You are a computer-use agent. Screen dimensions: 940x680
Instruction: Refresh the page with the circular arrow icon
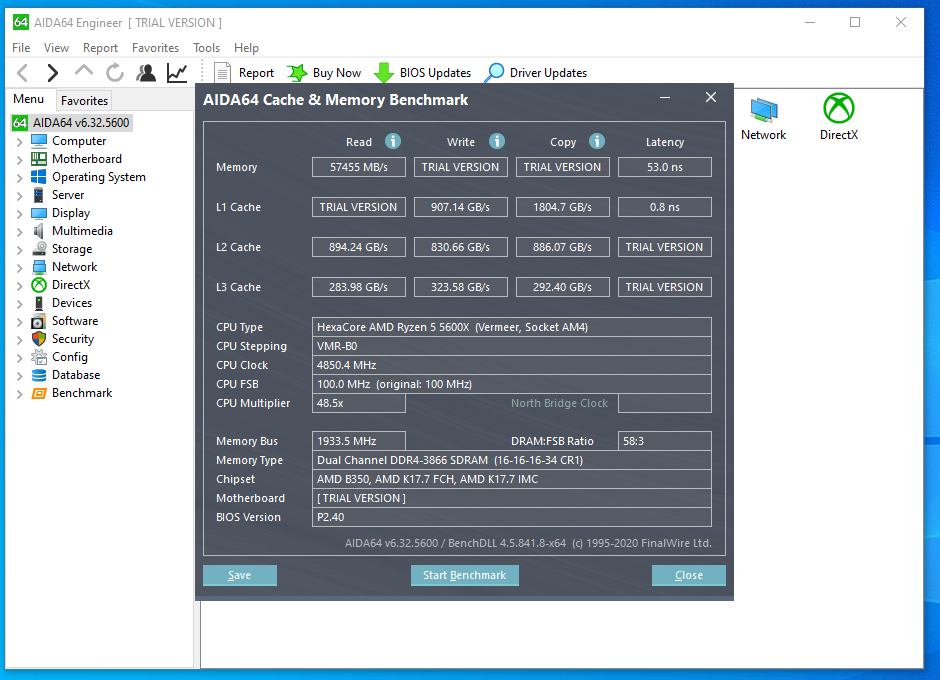[115, 73]
